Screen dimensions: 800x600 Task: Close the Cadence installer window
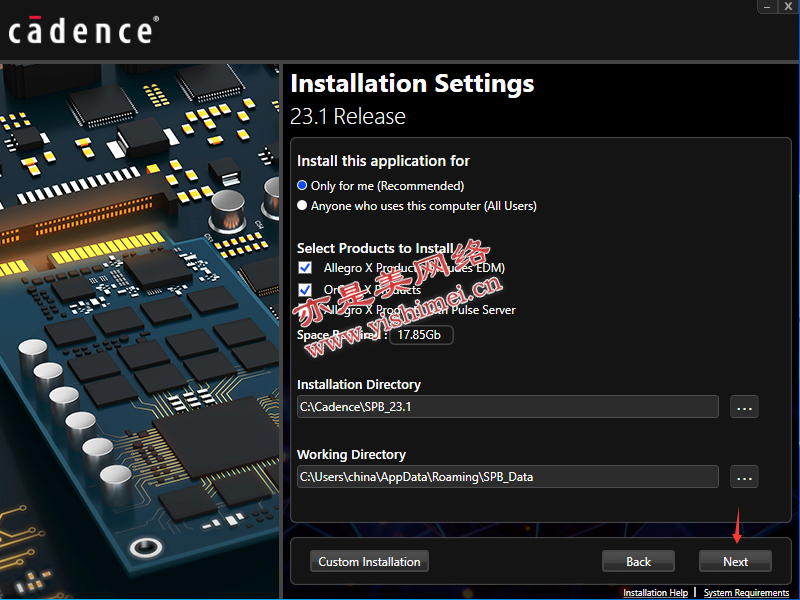point(788,7)
